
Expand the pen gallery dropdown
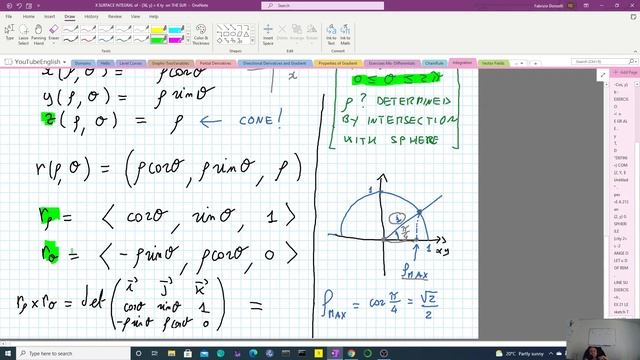188,40
